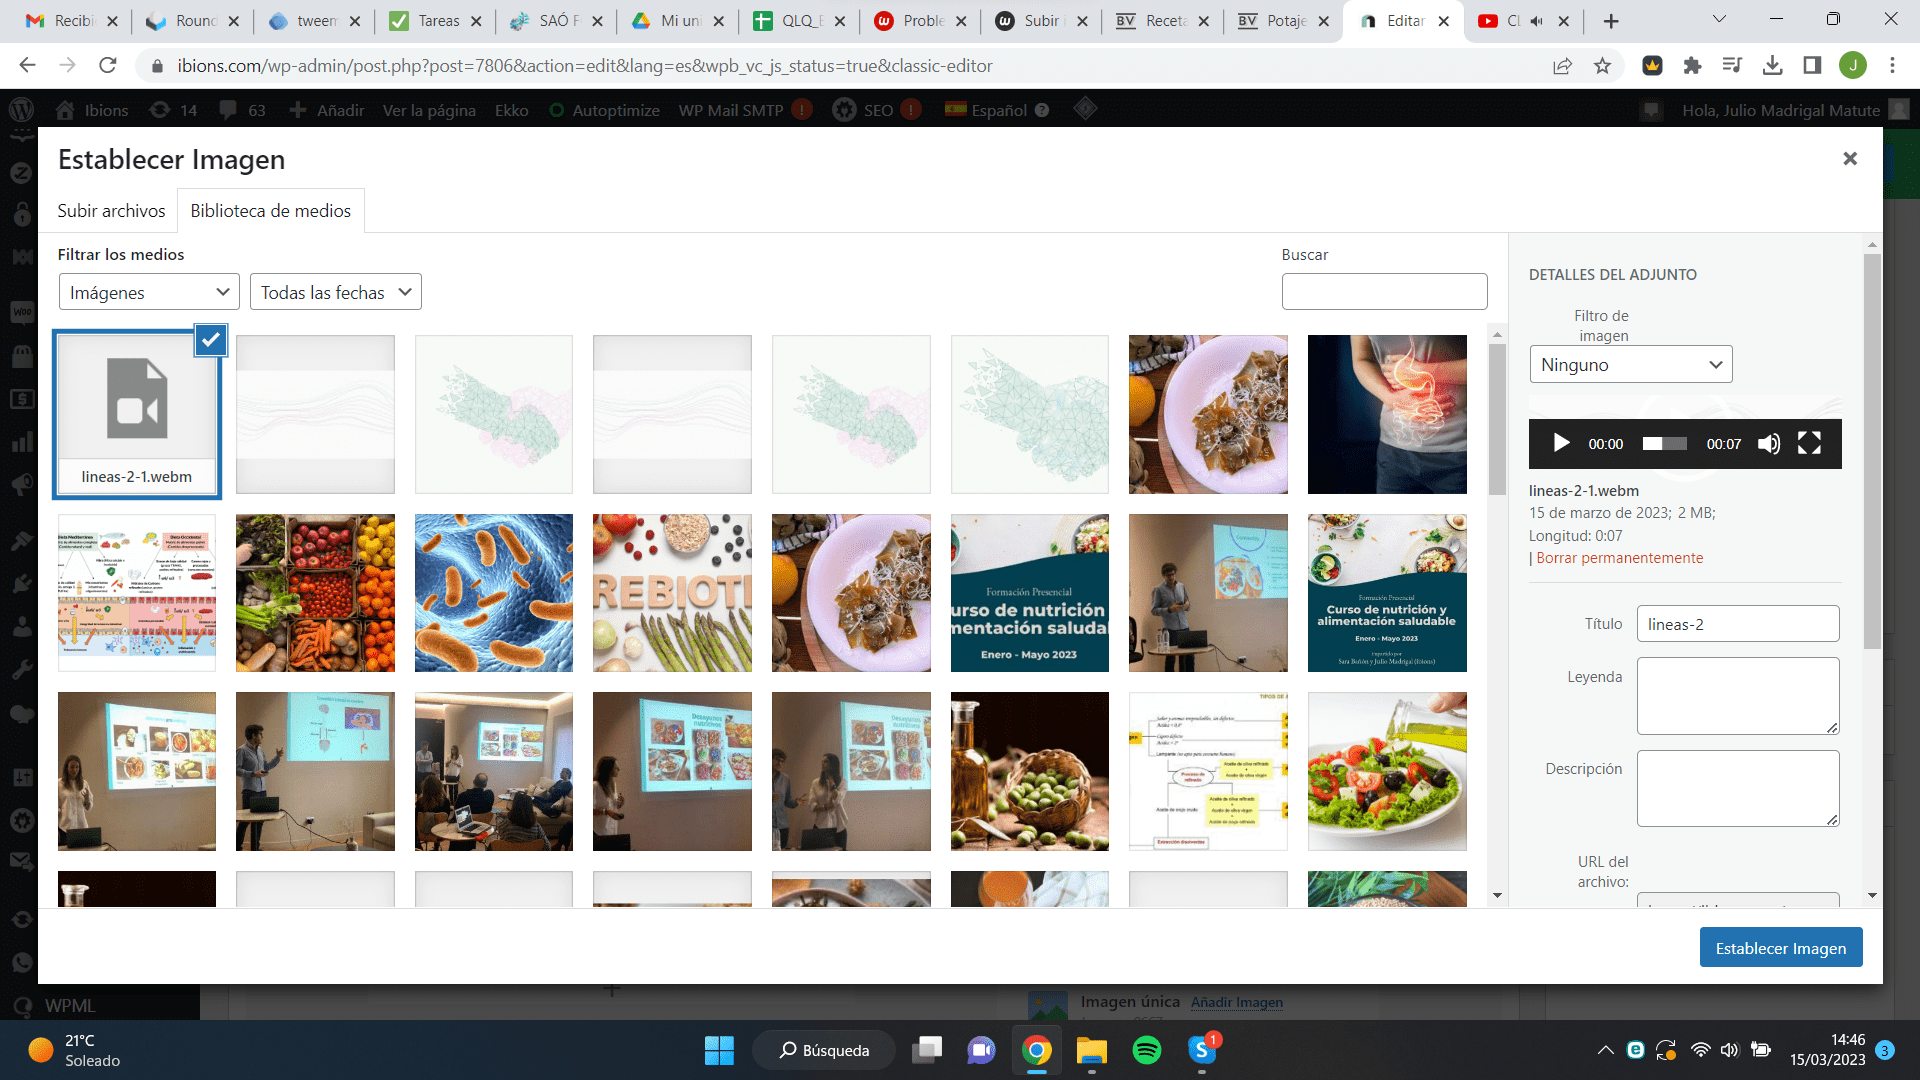Open the Español language switcher
The image size is (1920, 1080).
(997, 110)
